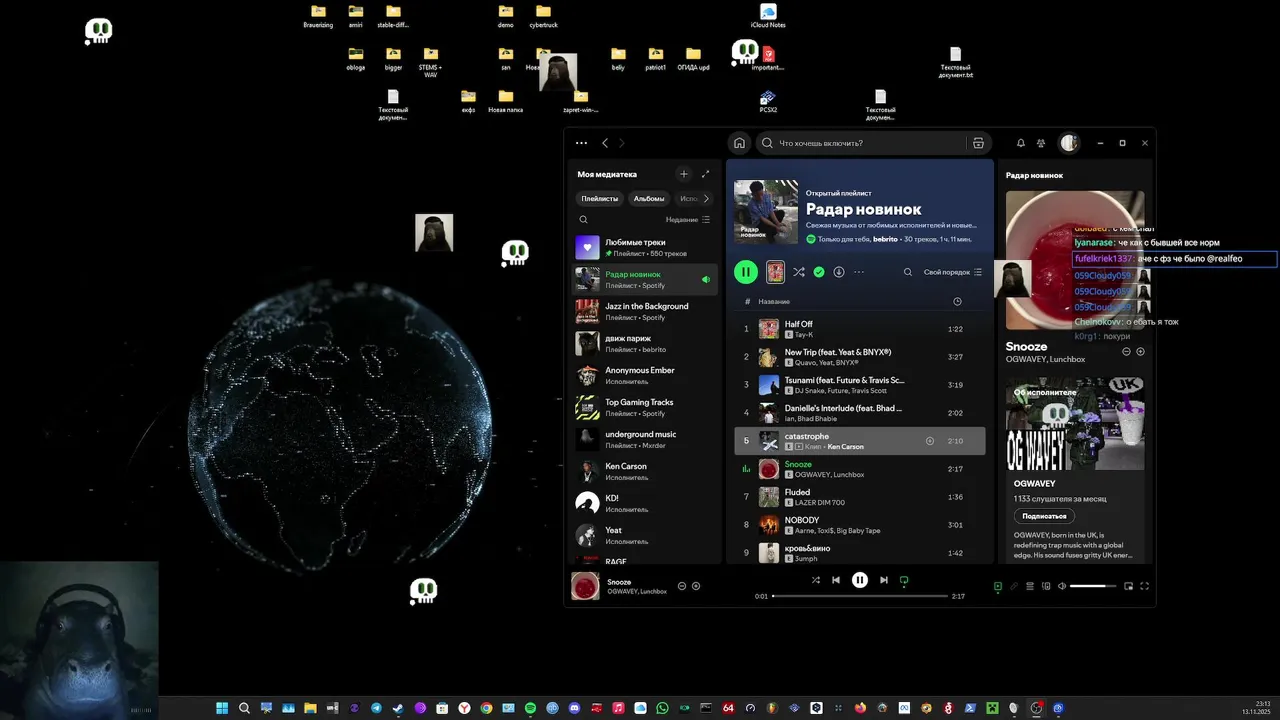
Task: Open the three-dots Spotify app menu
Action: (x=581, y=143)
